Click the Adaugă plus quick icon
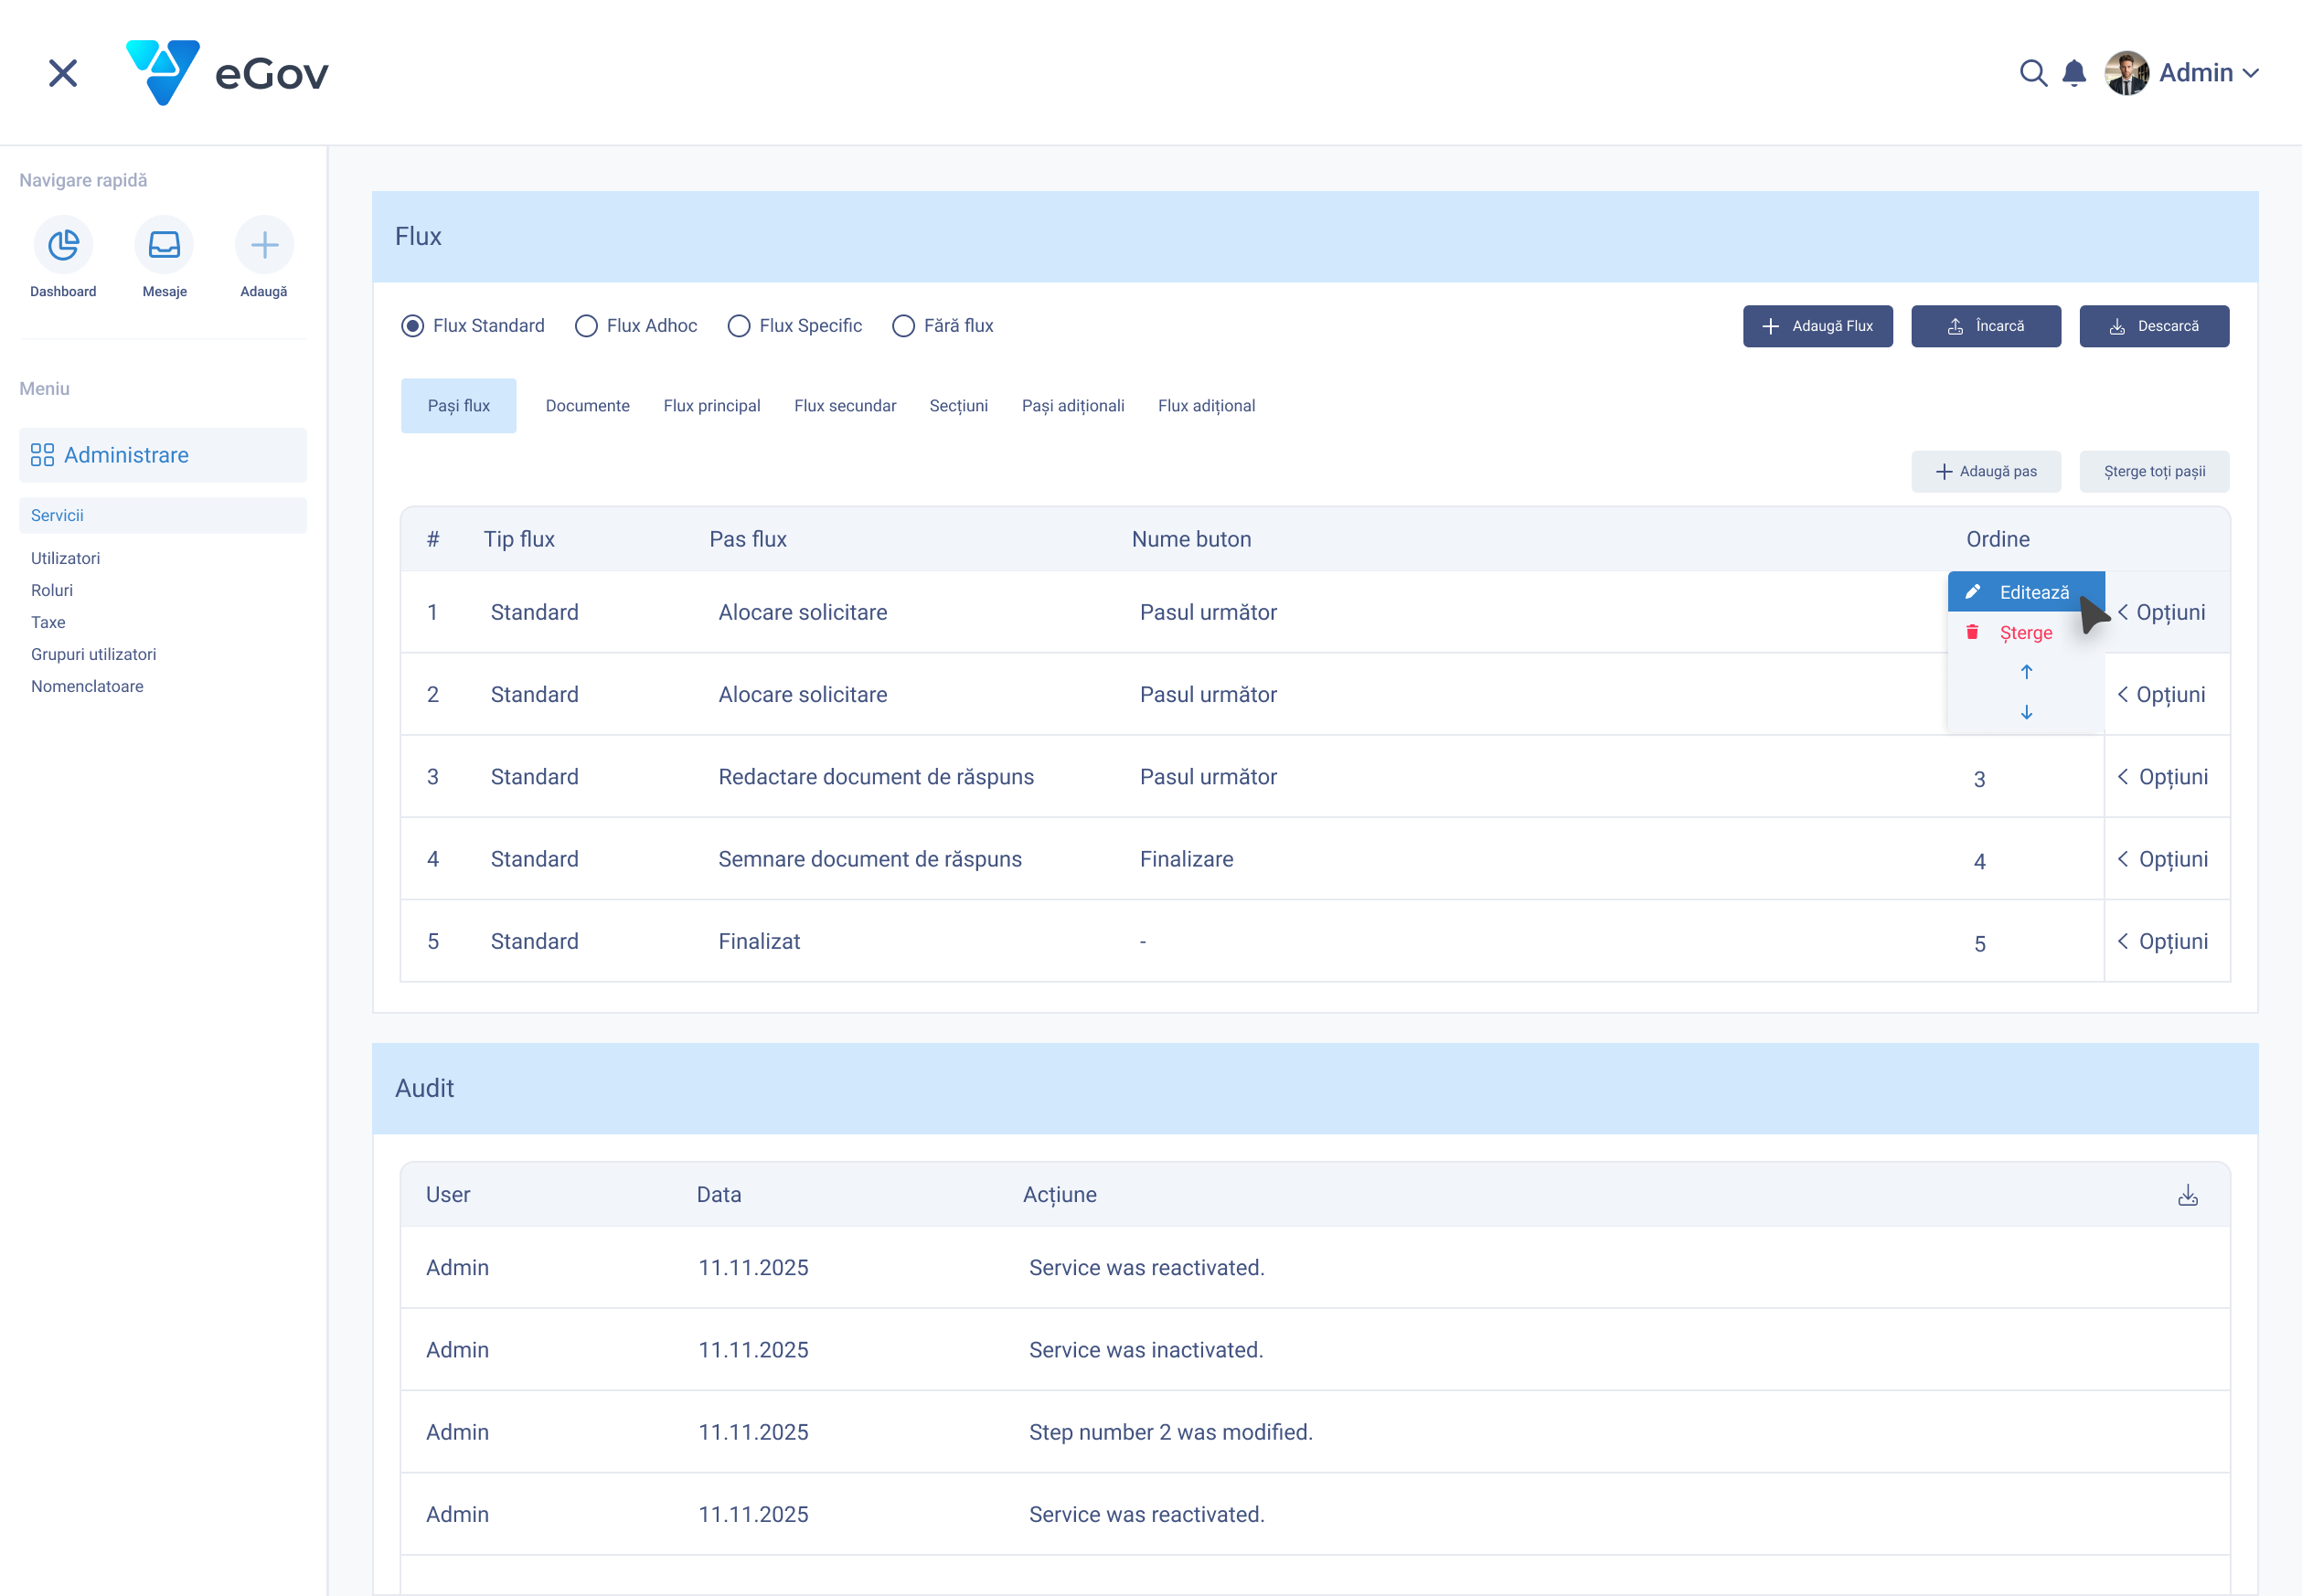 [264, 245]
